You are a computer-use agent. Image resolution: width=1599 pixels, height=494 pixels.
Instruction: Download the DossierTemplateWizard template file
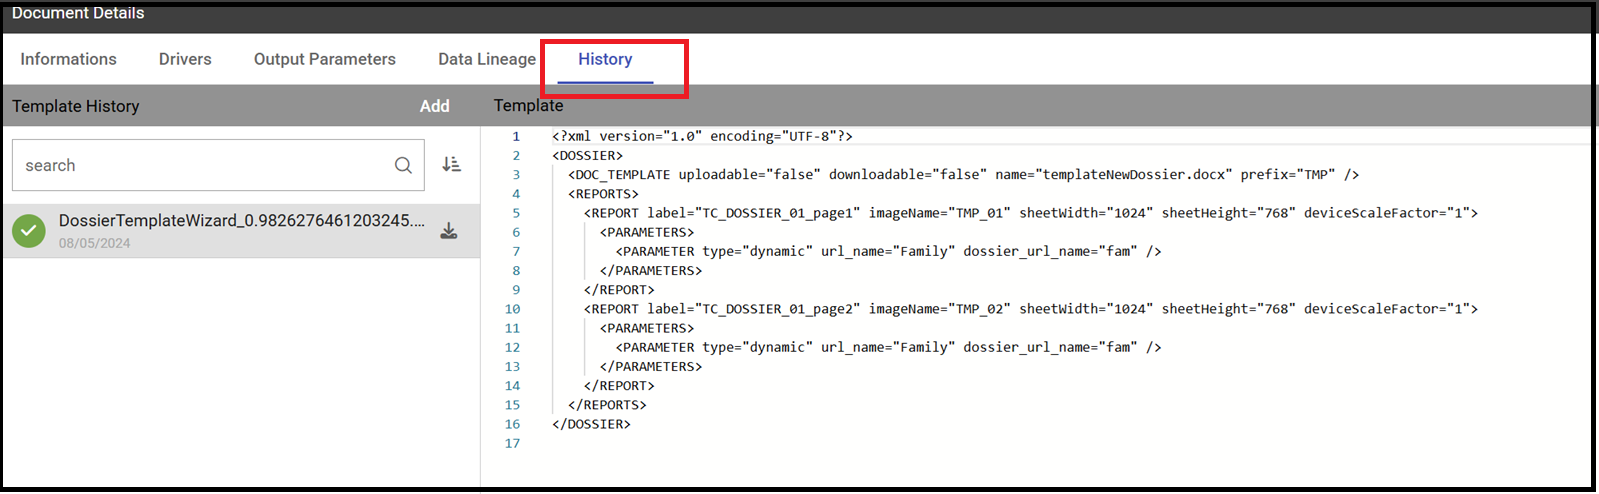pos(449,231)
